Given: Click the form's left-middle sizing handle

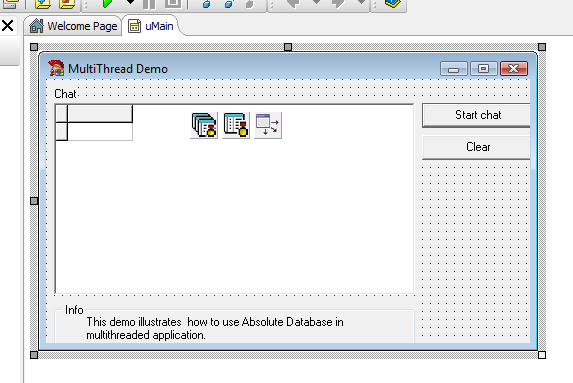Looking at the screenshot, I should click(34, 201).
